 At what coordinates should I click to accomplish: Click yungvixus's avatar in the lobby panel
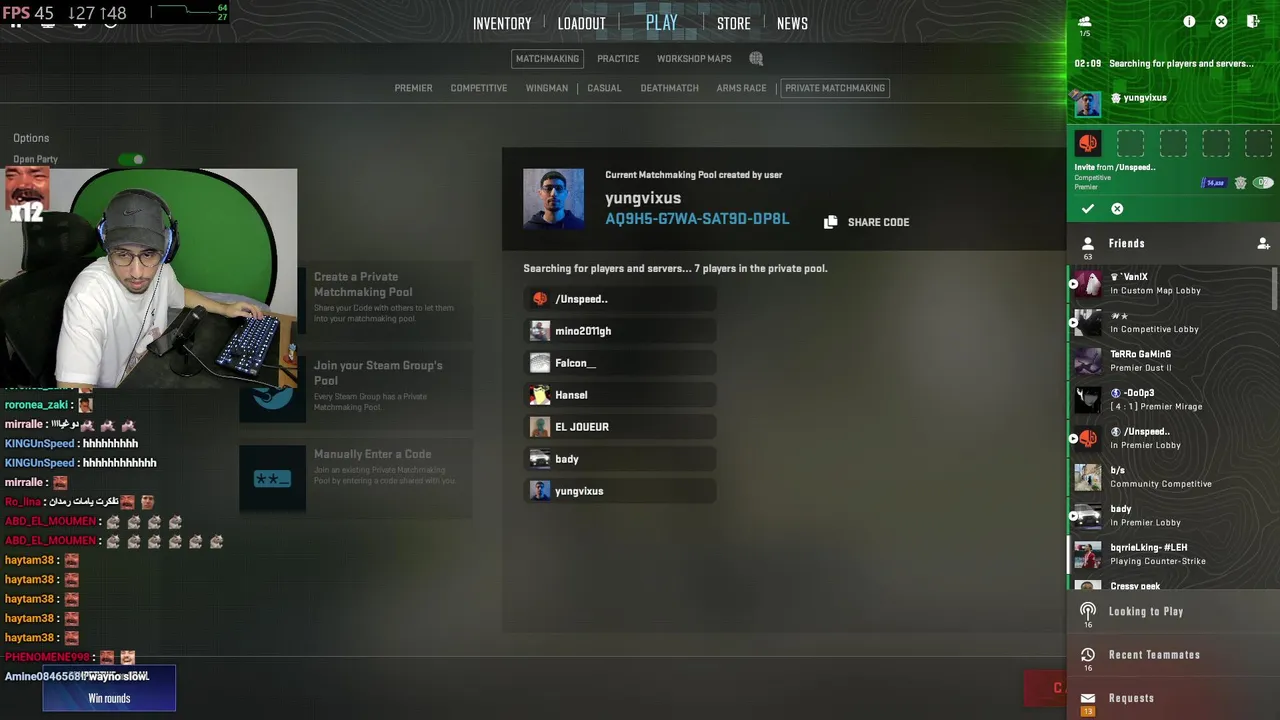point(1088,102)
